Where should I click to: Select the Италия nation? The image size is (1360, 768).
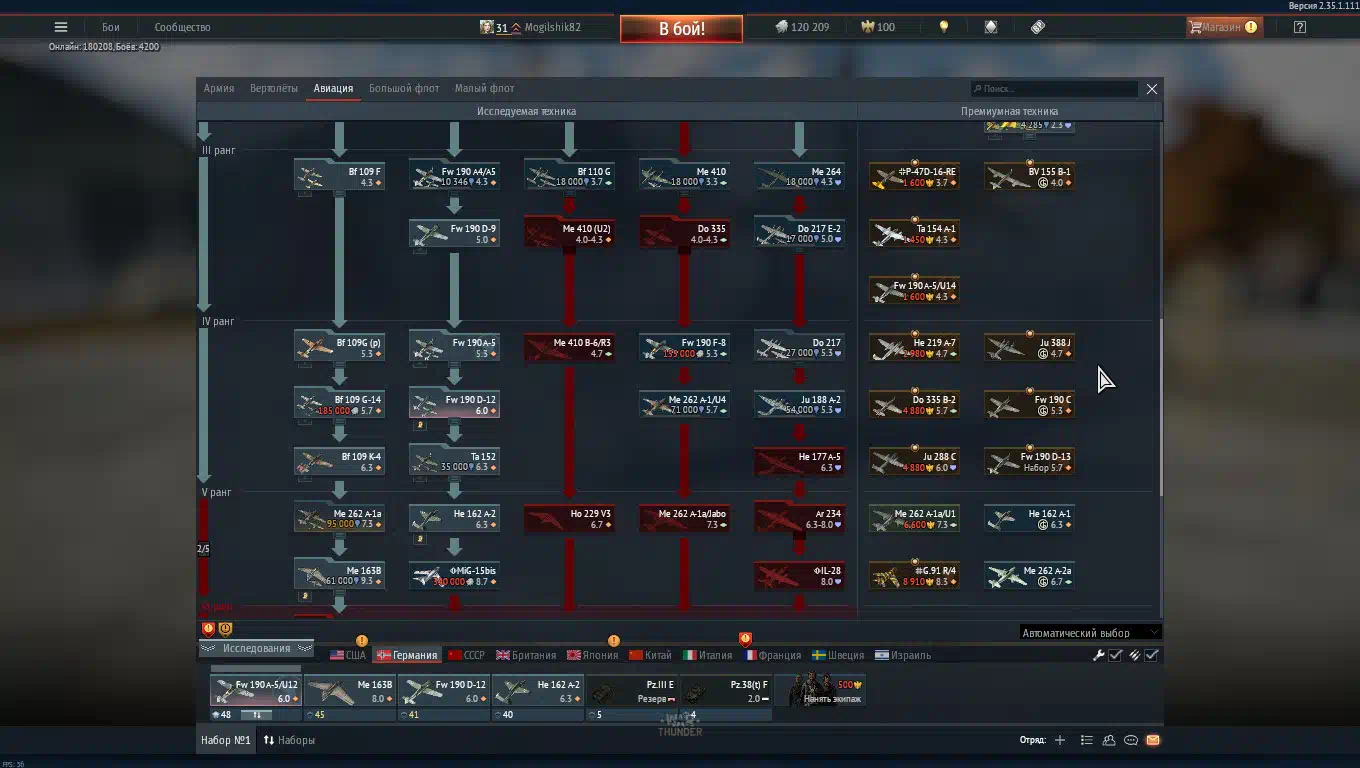[x=707, y=655]
